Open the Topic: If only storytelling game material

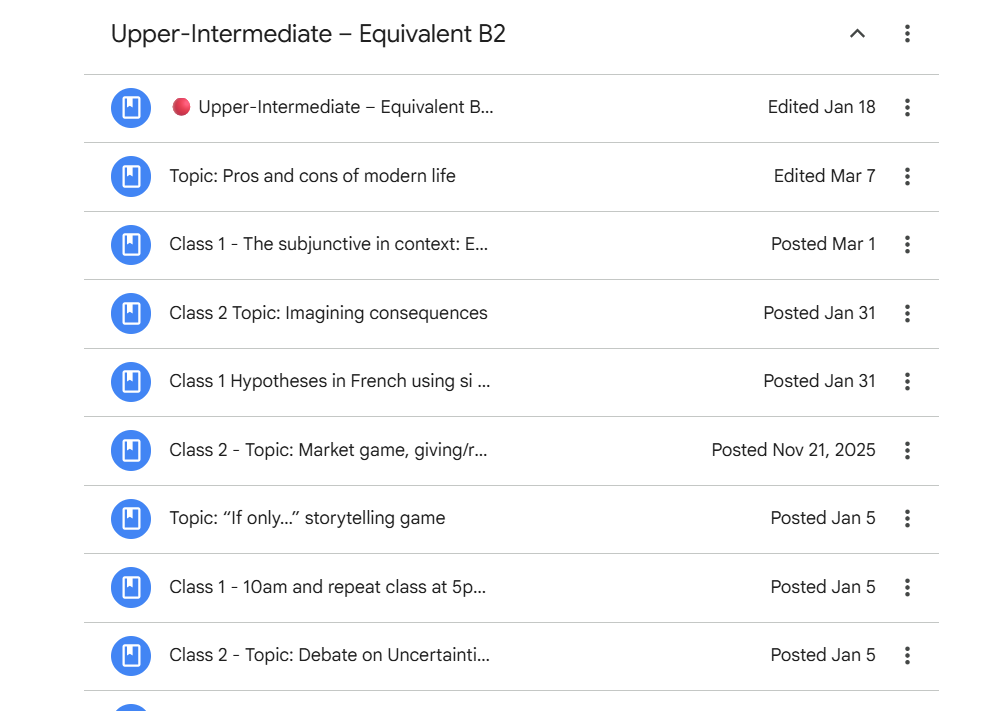coord(307,518)
